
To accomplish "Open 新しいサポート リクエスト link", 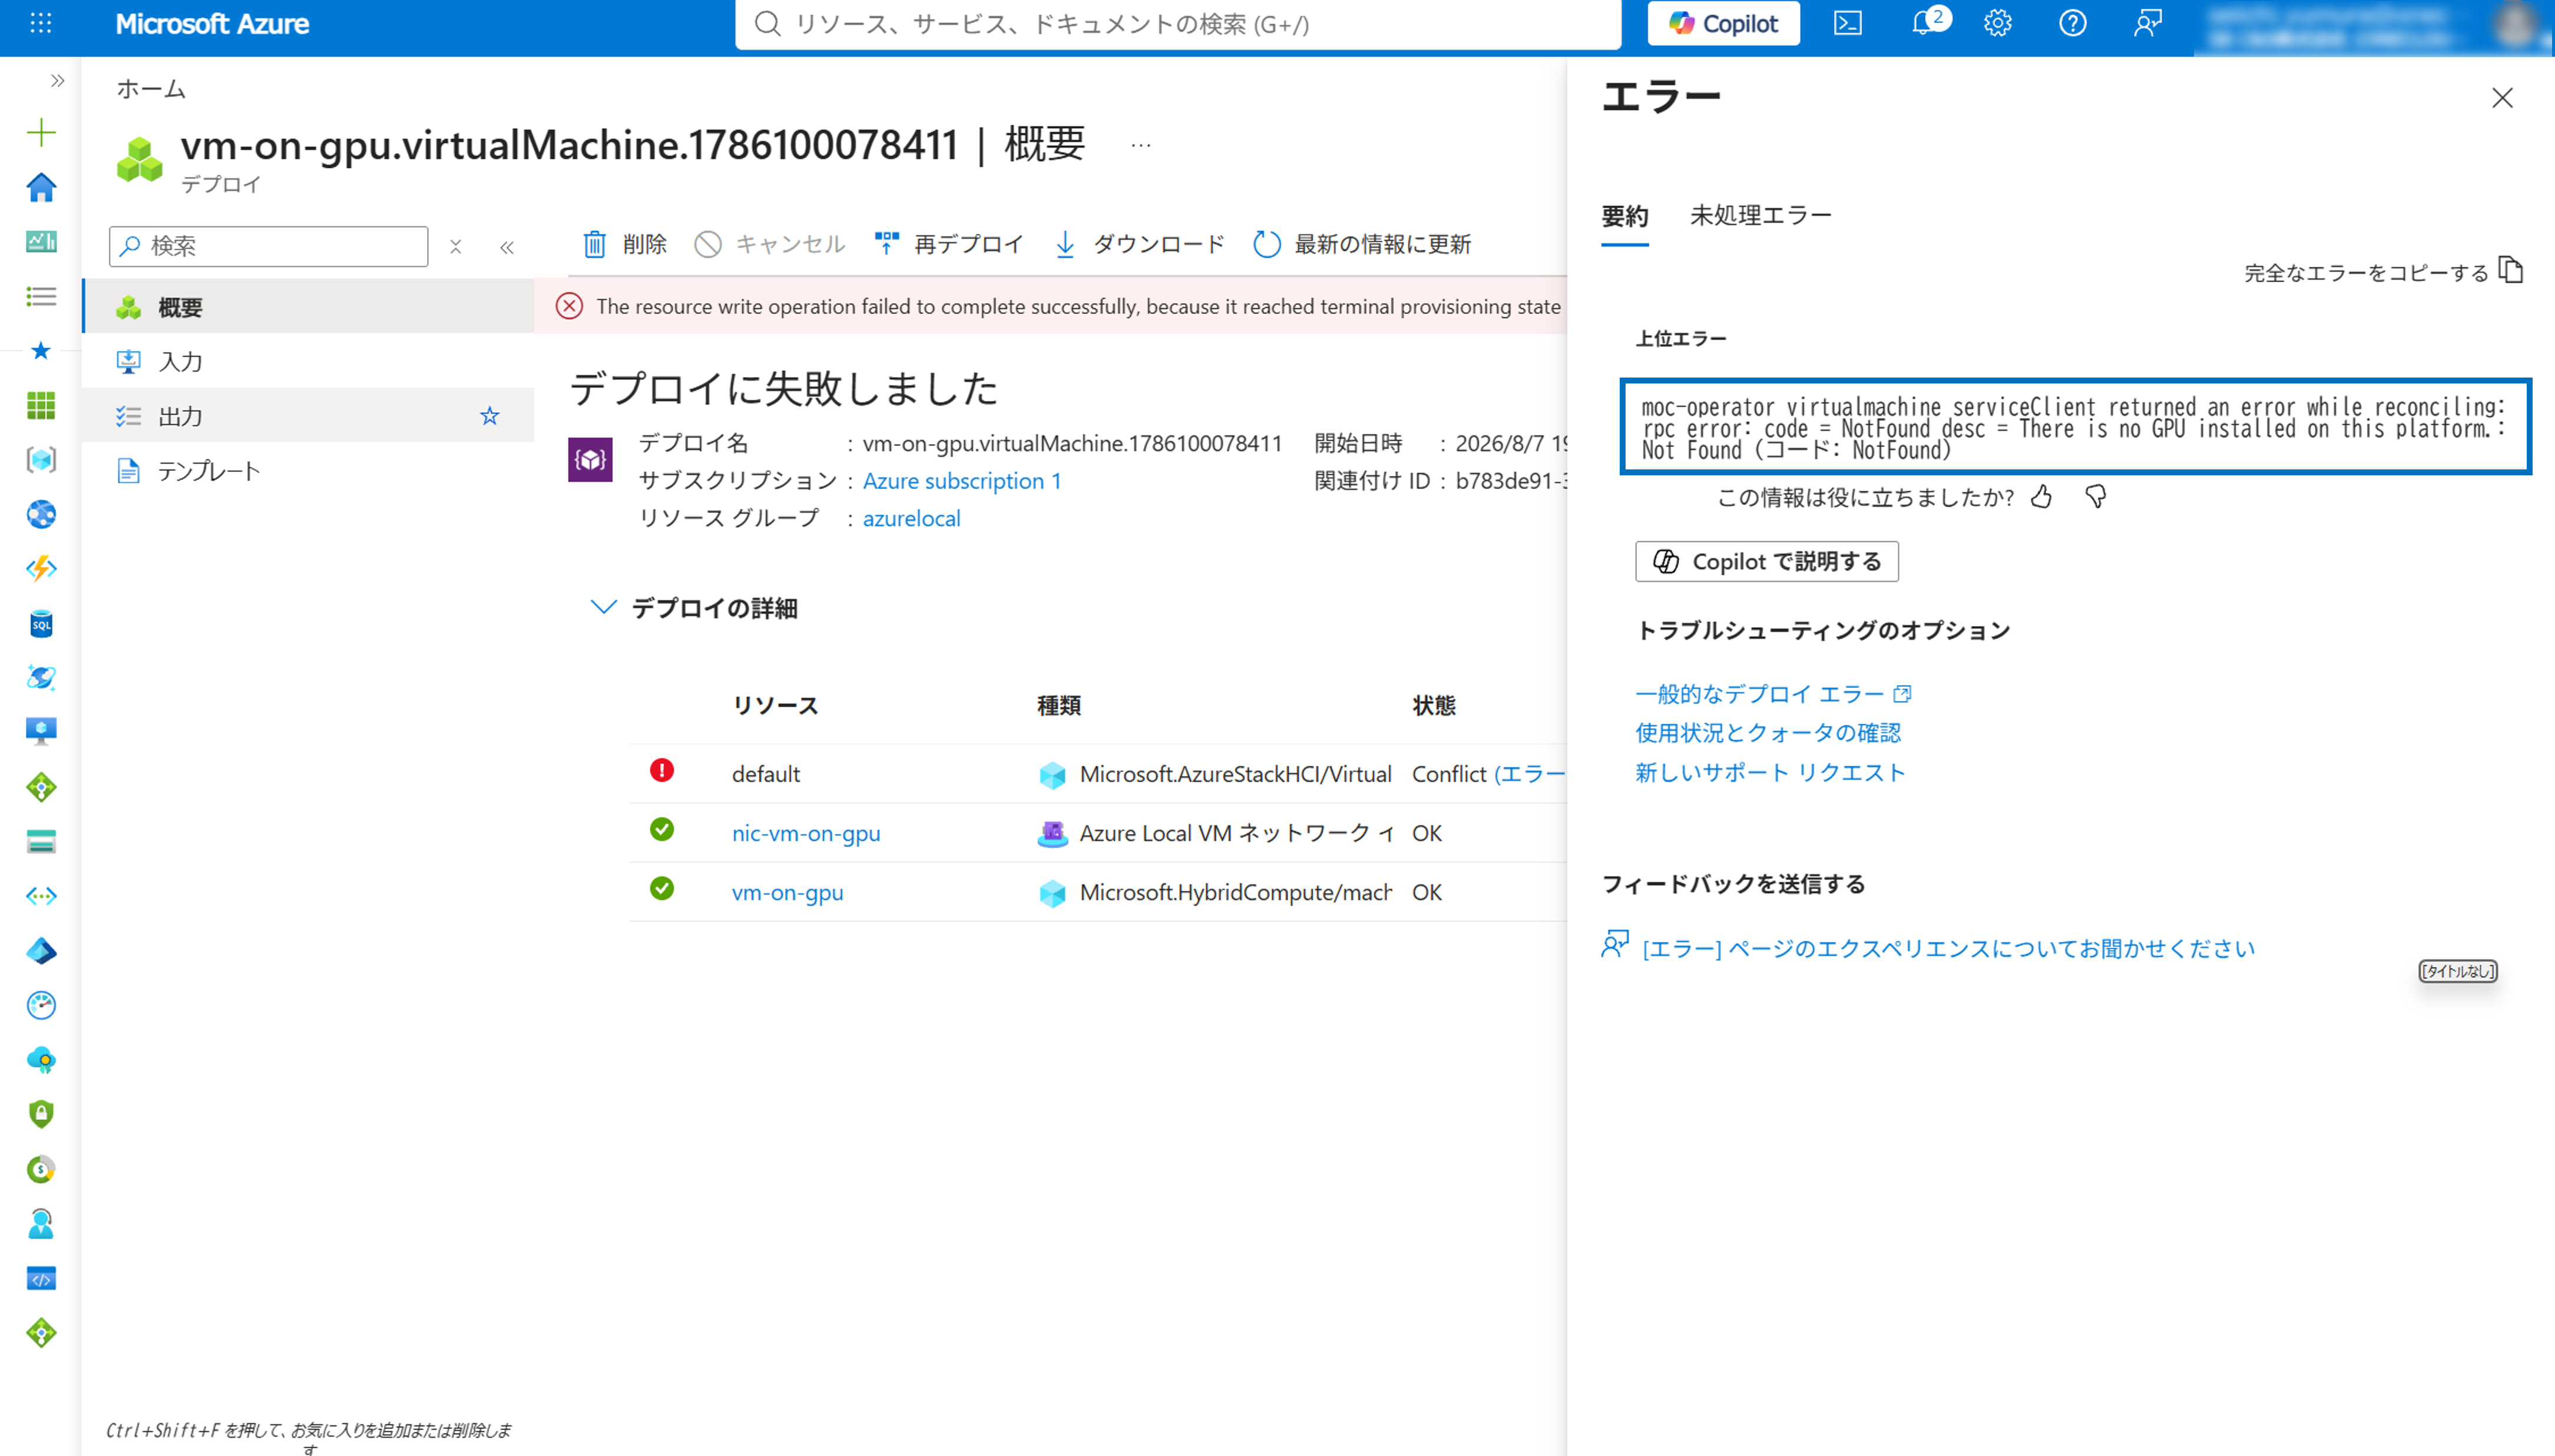I will [1770, 773].
